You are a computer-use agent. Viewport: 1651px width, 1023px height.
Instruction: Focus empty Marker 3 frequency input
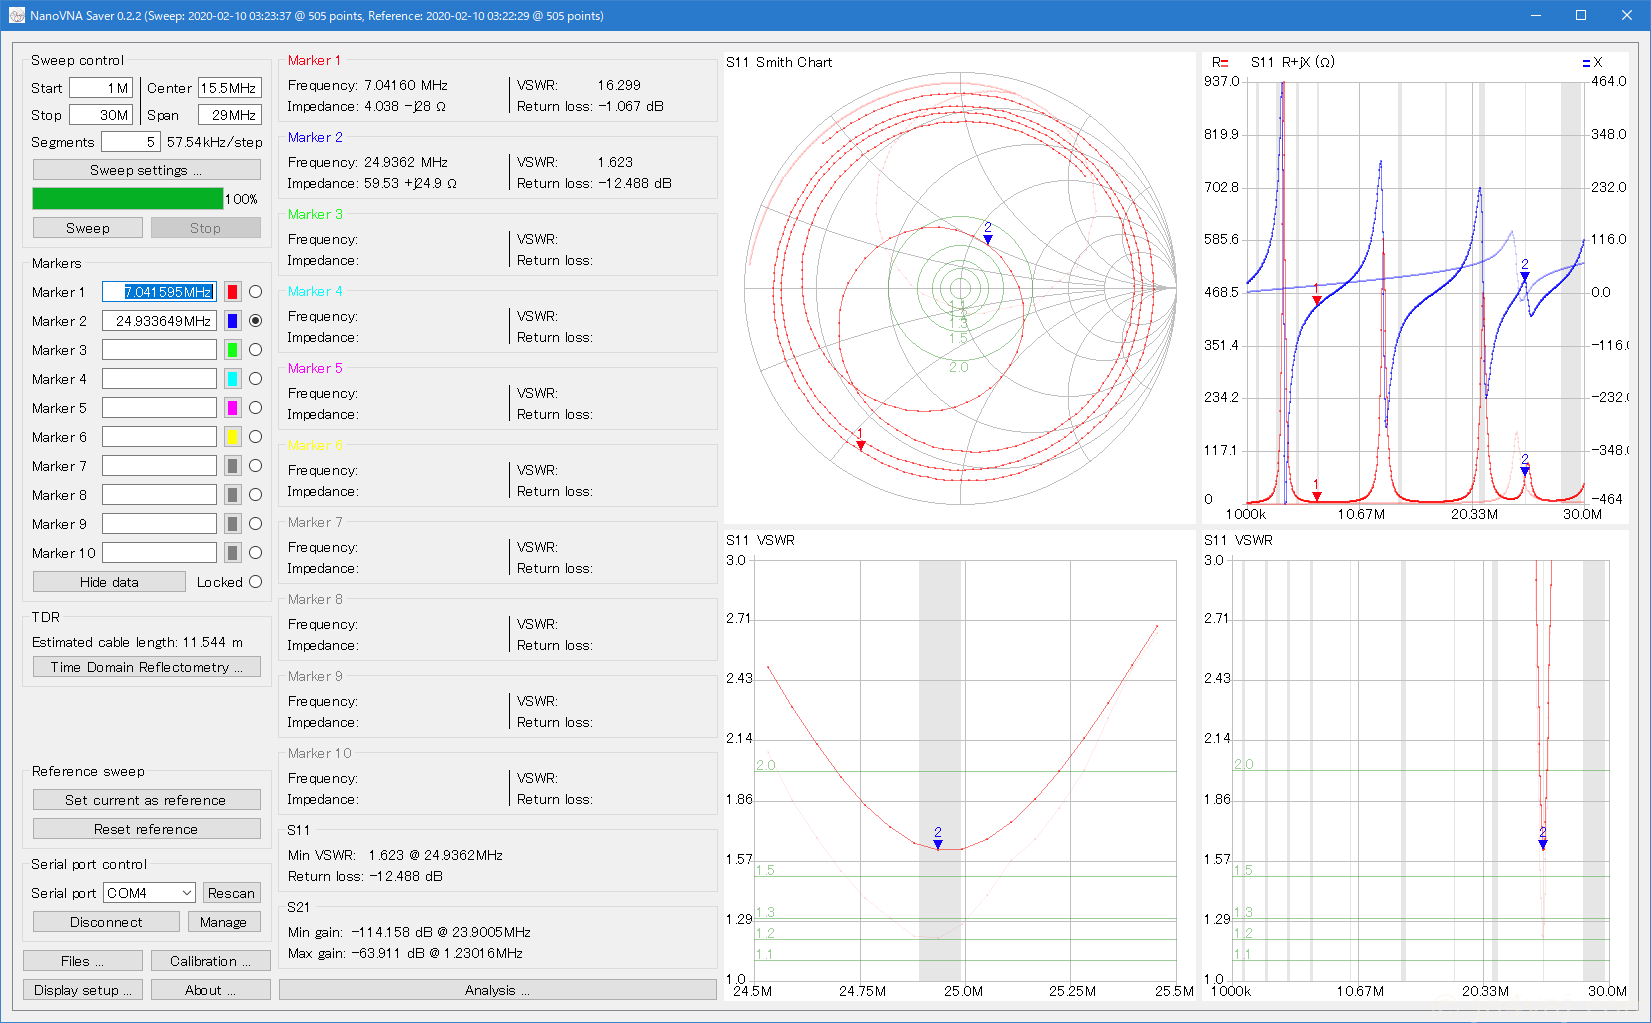159,350
